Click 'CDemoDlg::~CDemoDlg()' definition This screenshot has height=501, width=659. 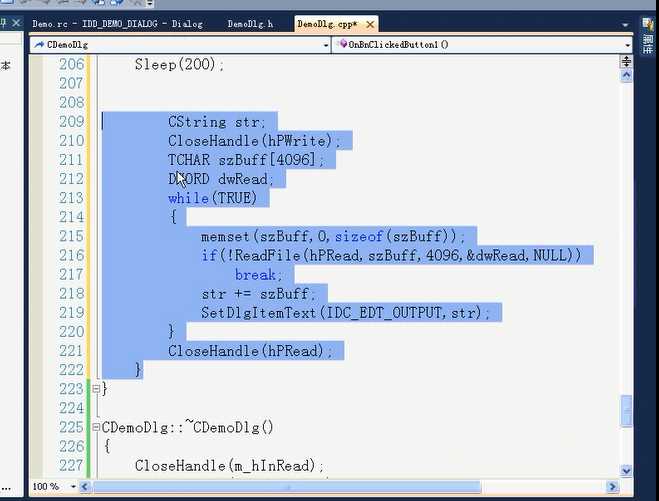tap(187, 427)
